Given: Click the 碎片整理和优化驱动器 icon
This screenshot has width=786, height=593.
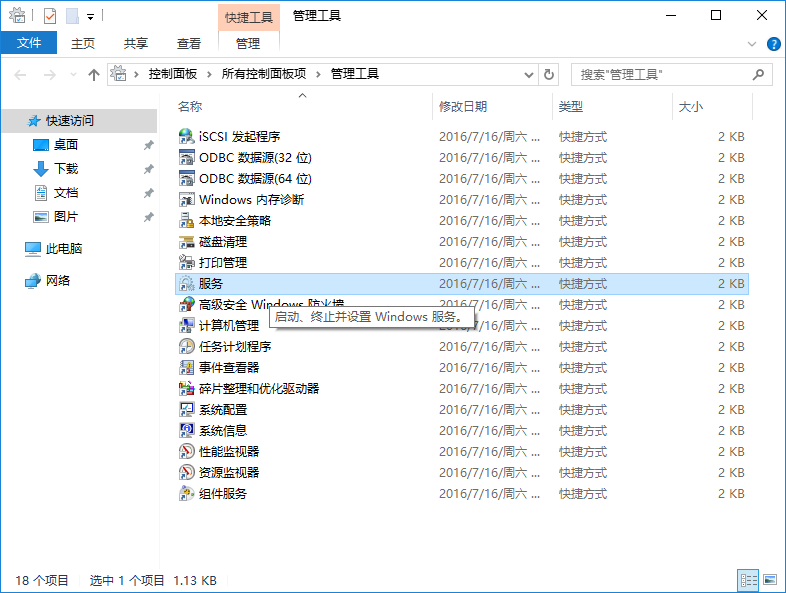Looking at the screenshot, I should [186, 389].
